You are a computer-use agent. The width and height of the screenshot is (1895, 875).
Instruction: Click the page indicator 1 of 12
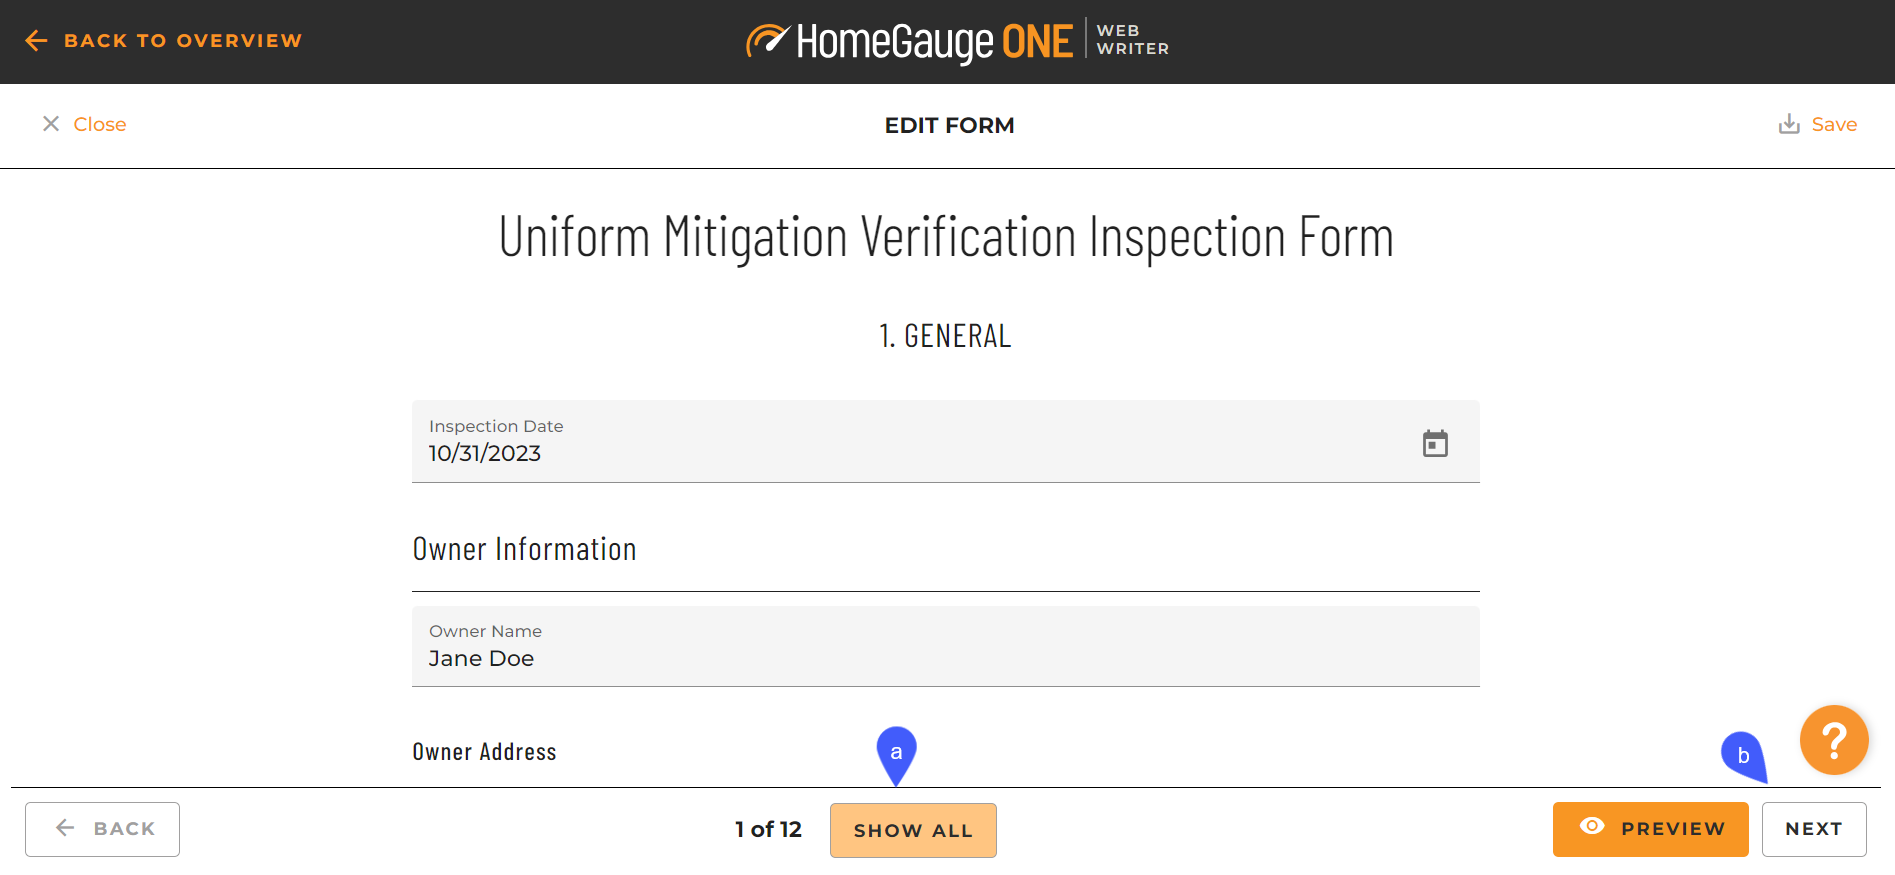pyautogui.click(x=768, y=829)
